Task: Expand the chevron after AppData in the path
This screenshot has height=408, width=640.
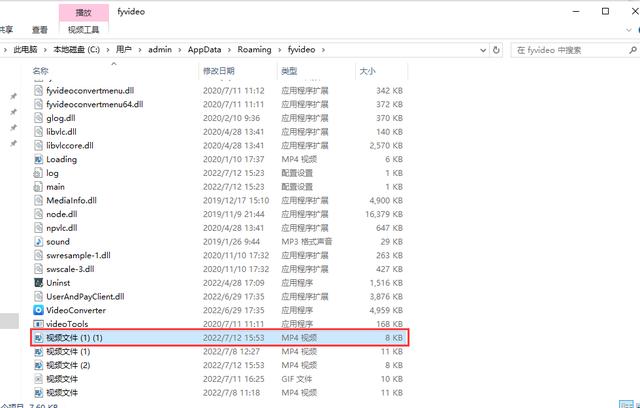Action: click(229, 50)
